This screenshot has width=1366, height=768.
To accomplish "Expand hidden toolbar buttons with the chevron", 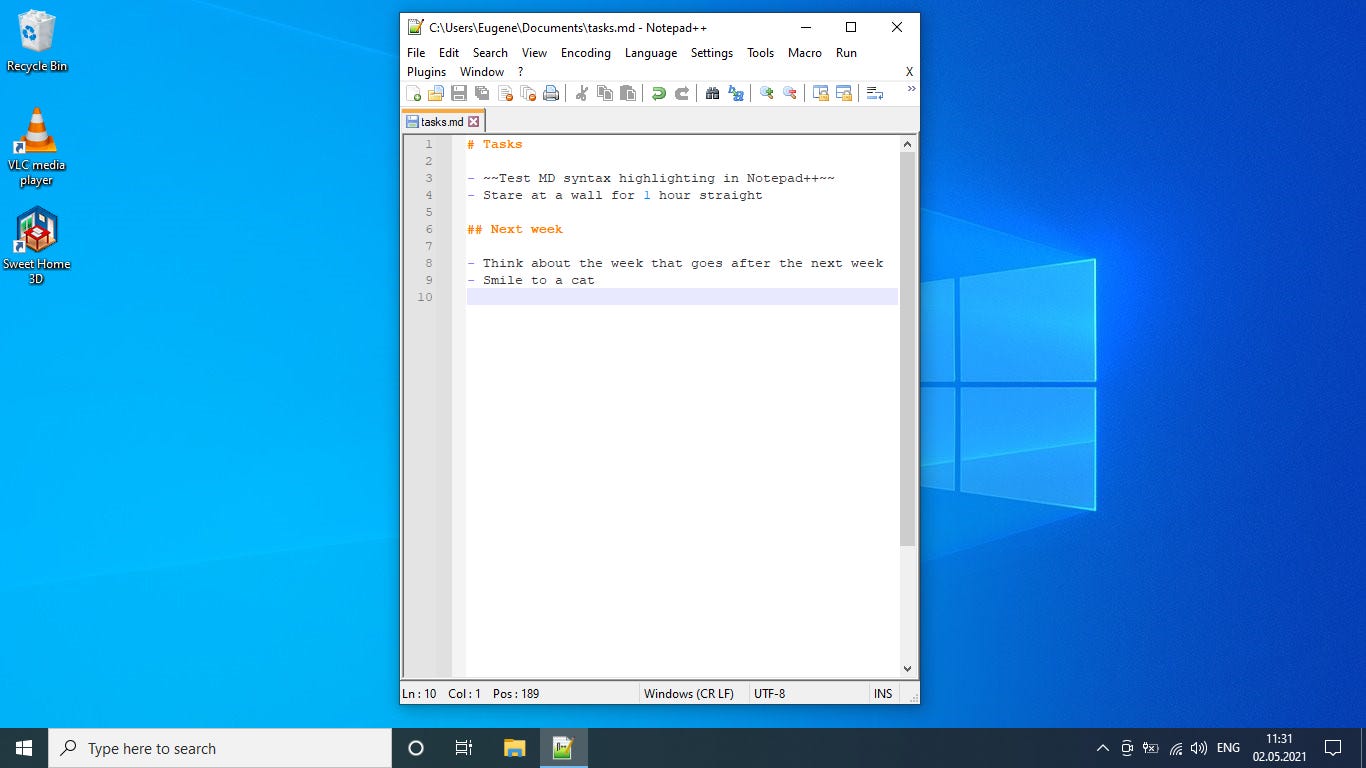I will click(x=911, y=90).
